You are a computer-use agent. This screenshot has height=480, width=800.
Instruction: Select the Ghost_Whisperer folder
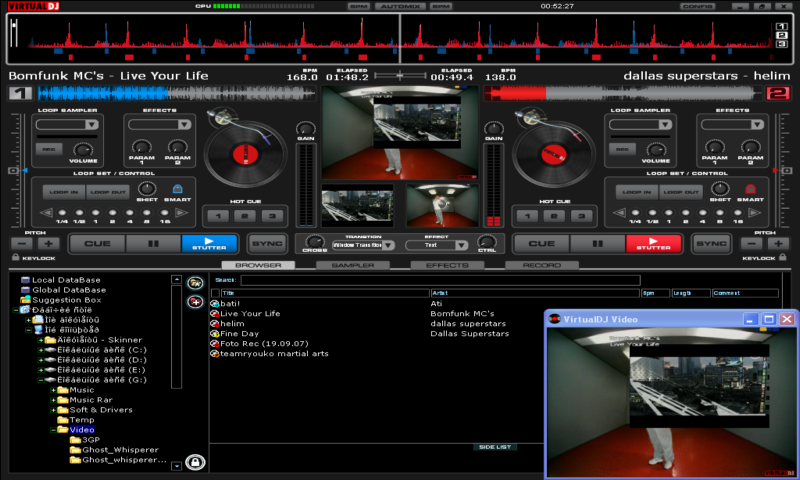coord(120,450)
